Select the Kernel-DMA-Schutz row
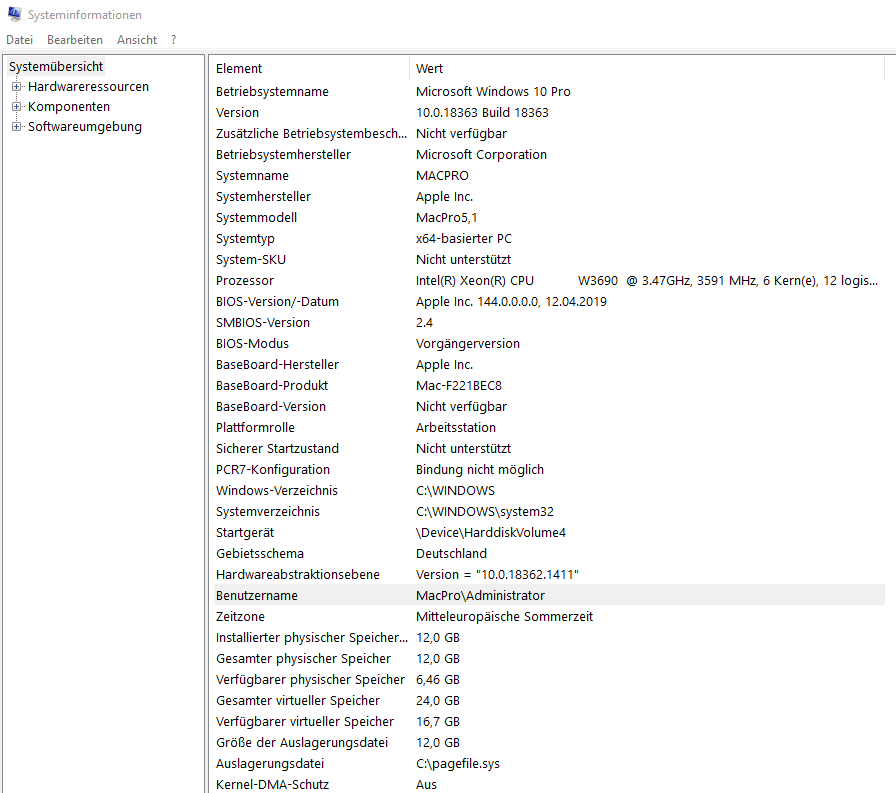896x793 pixels. pyautogui.click(x=549, y=784)
